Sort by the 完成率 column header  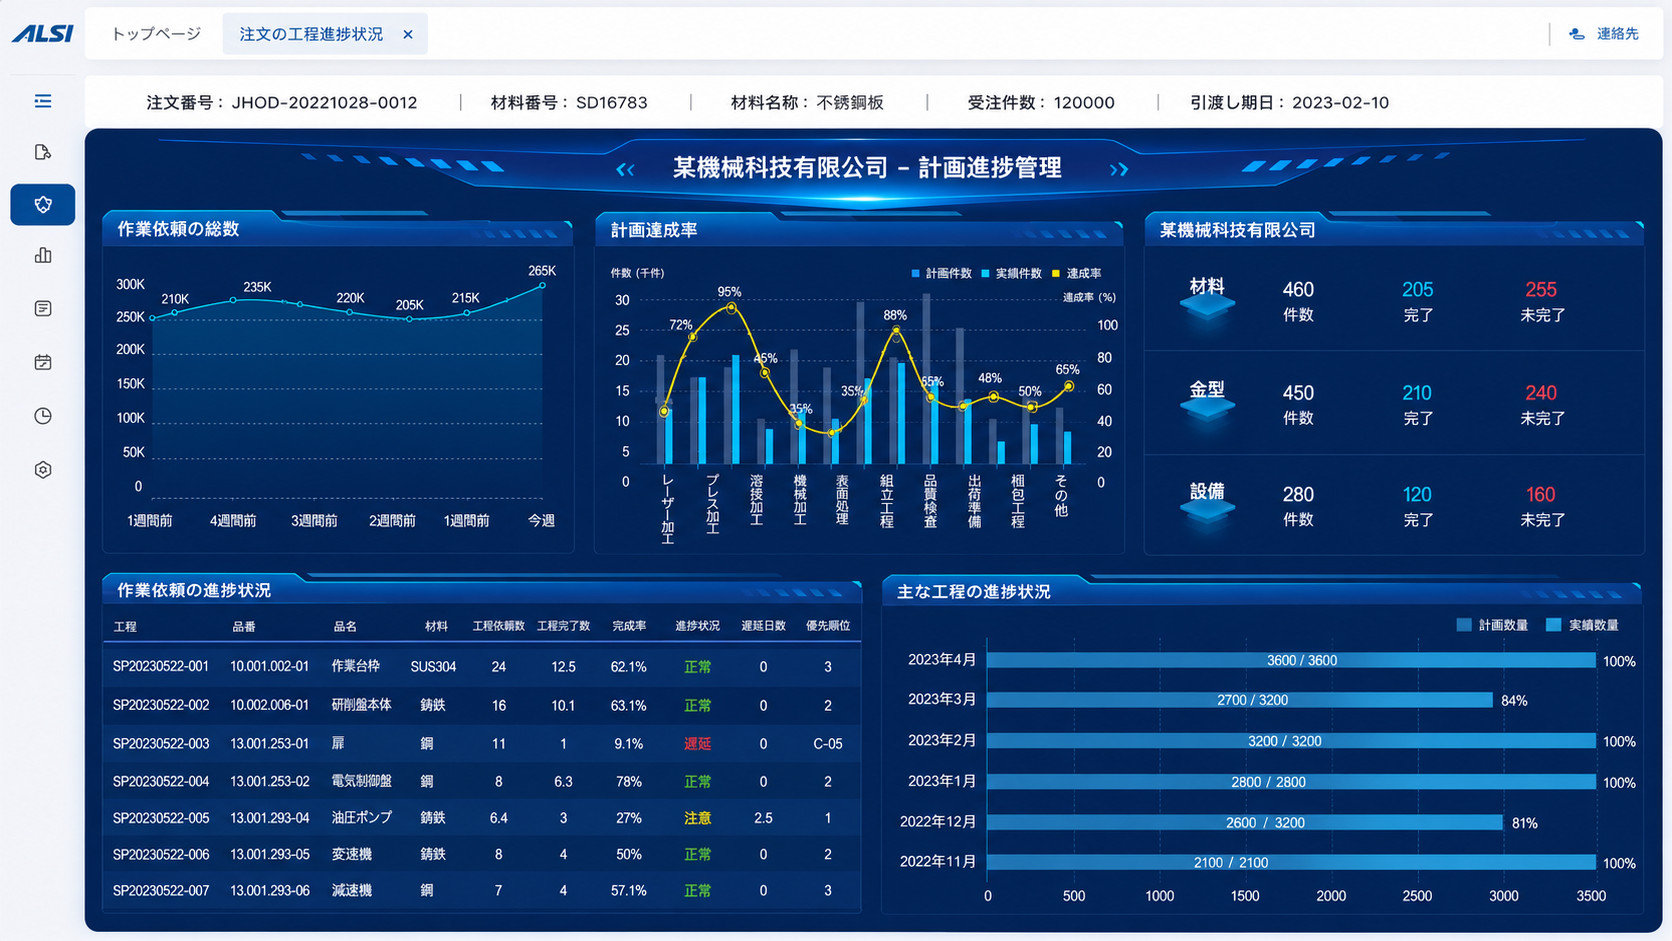(x=629, y=626)
